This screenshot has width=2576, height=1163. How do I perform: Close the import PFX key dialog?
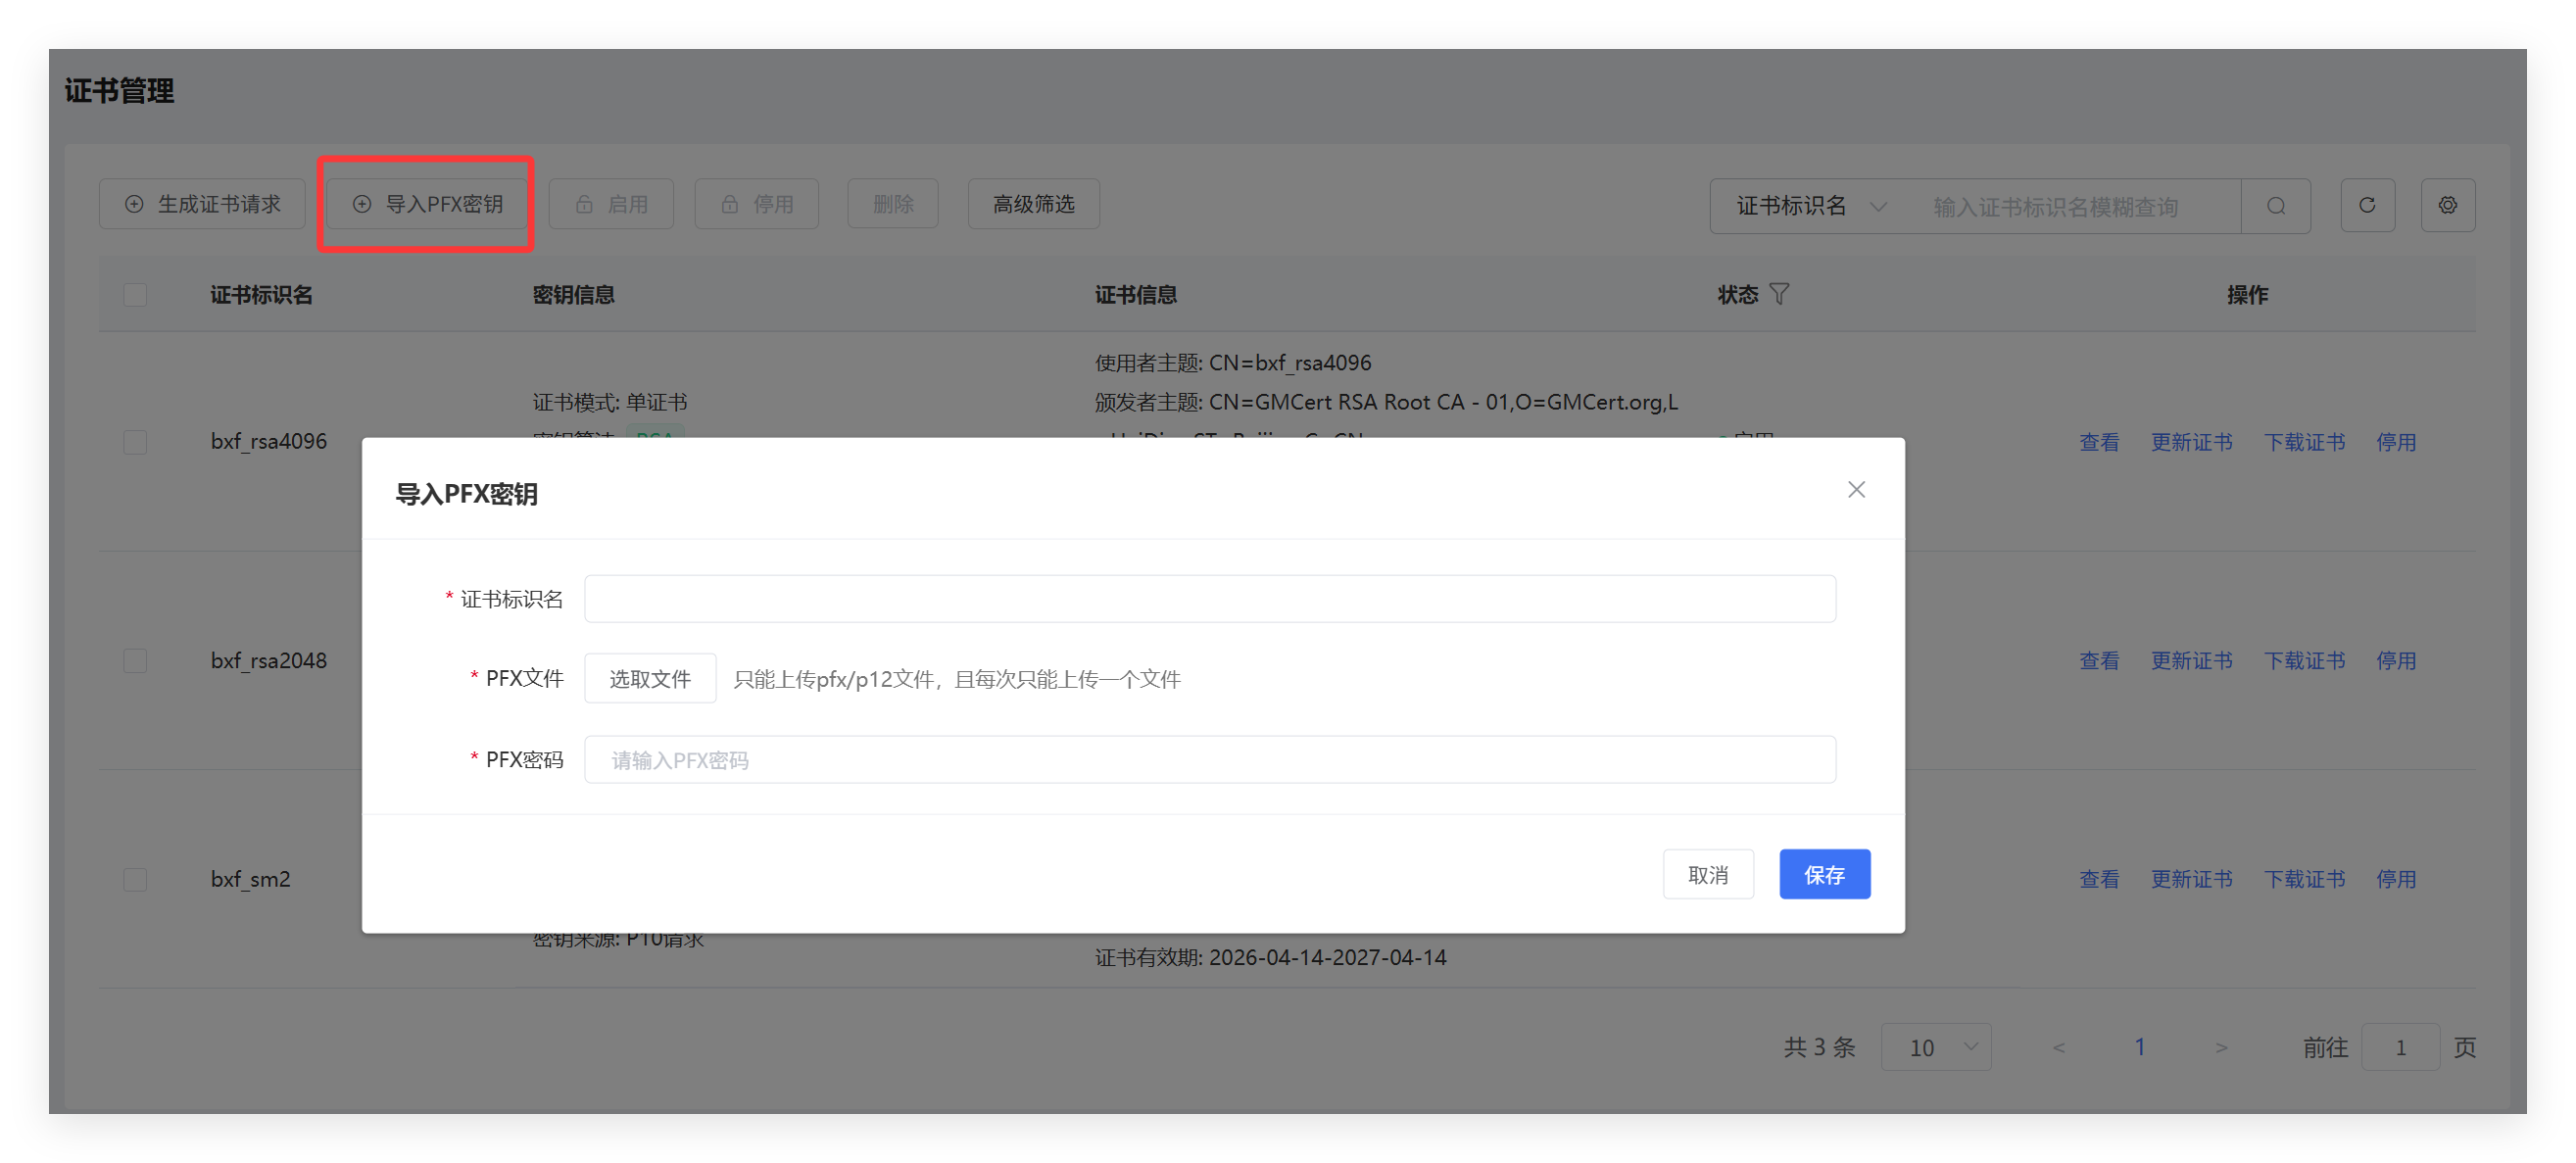click(x=1856, y=490)
